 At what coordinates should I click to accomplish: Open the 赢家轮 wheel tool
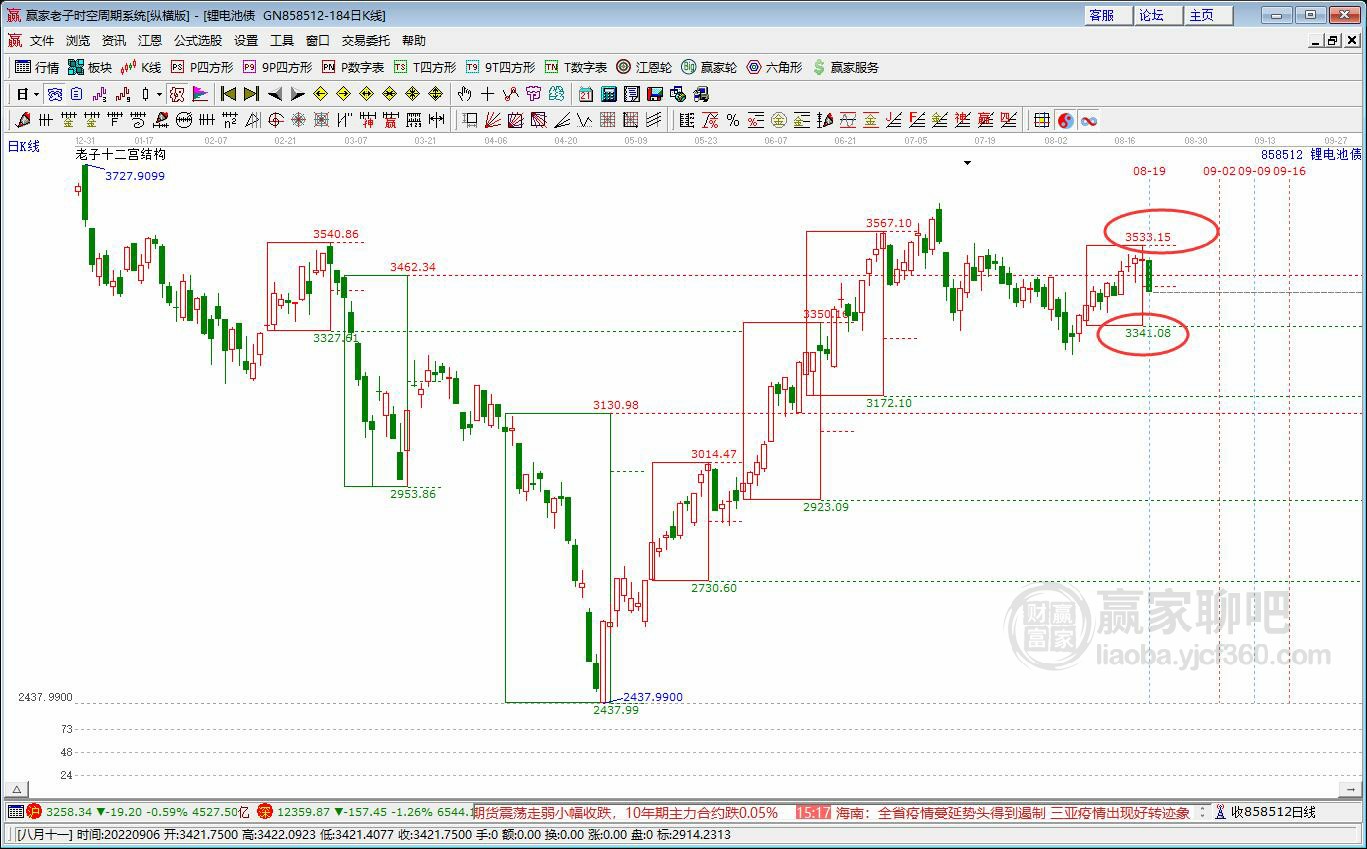[x=709, y=67]
